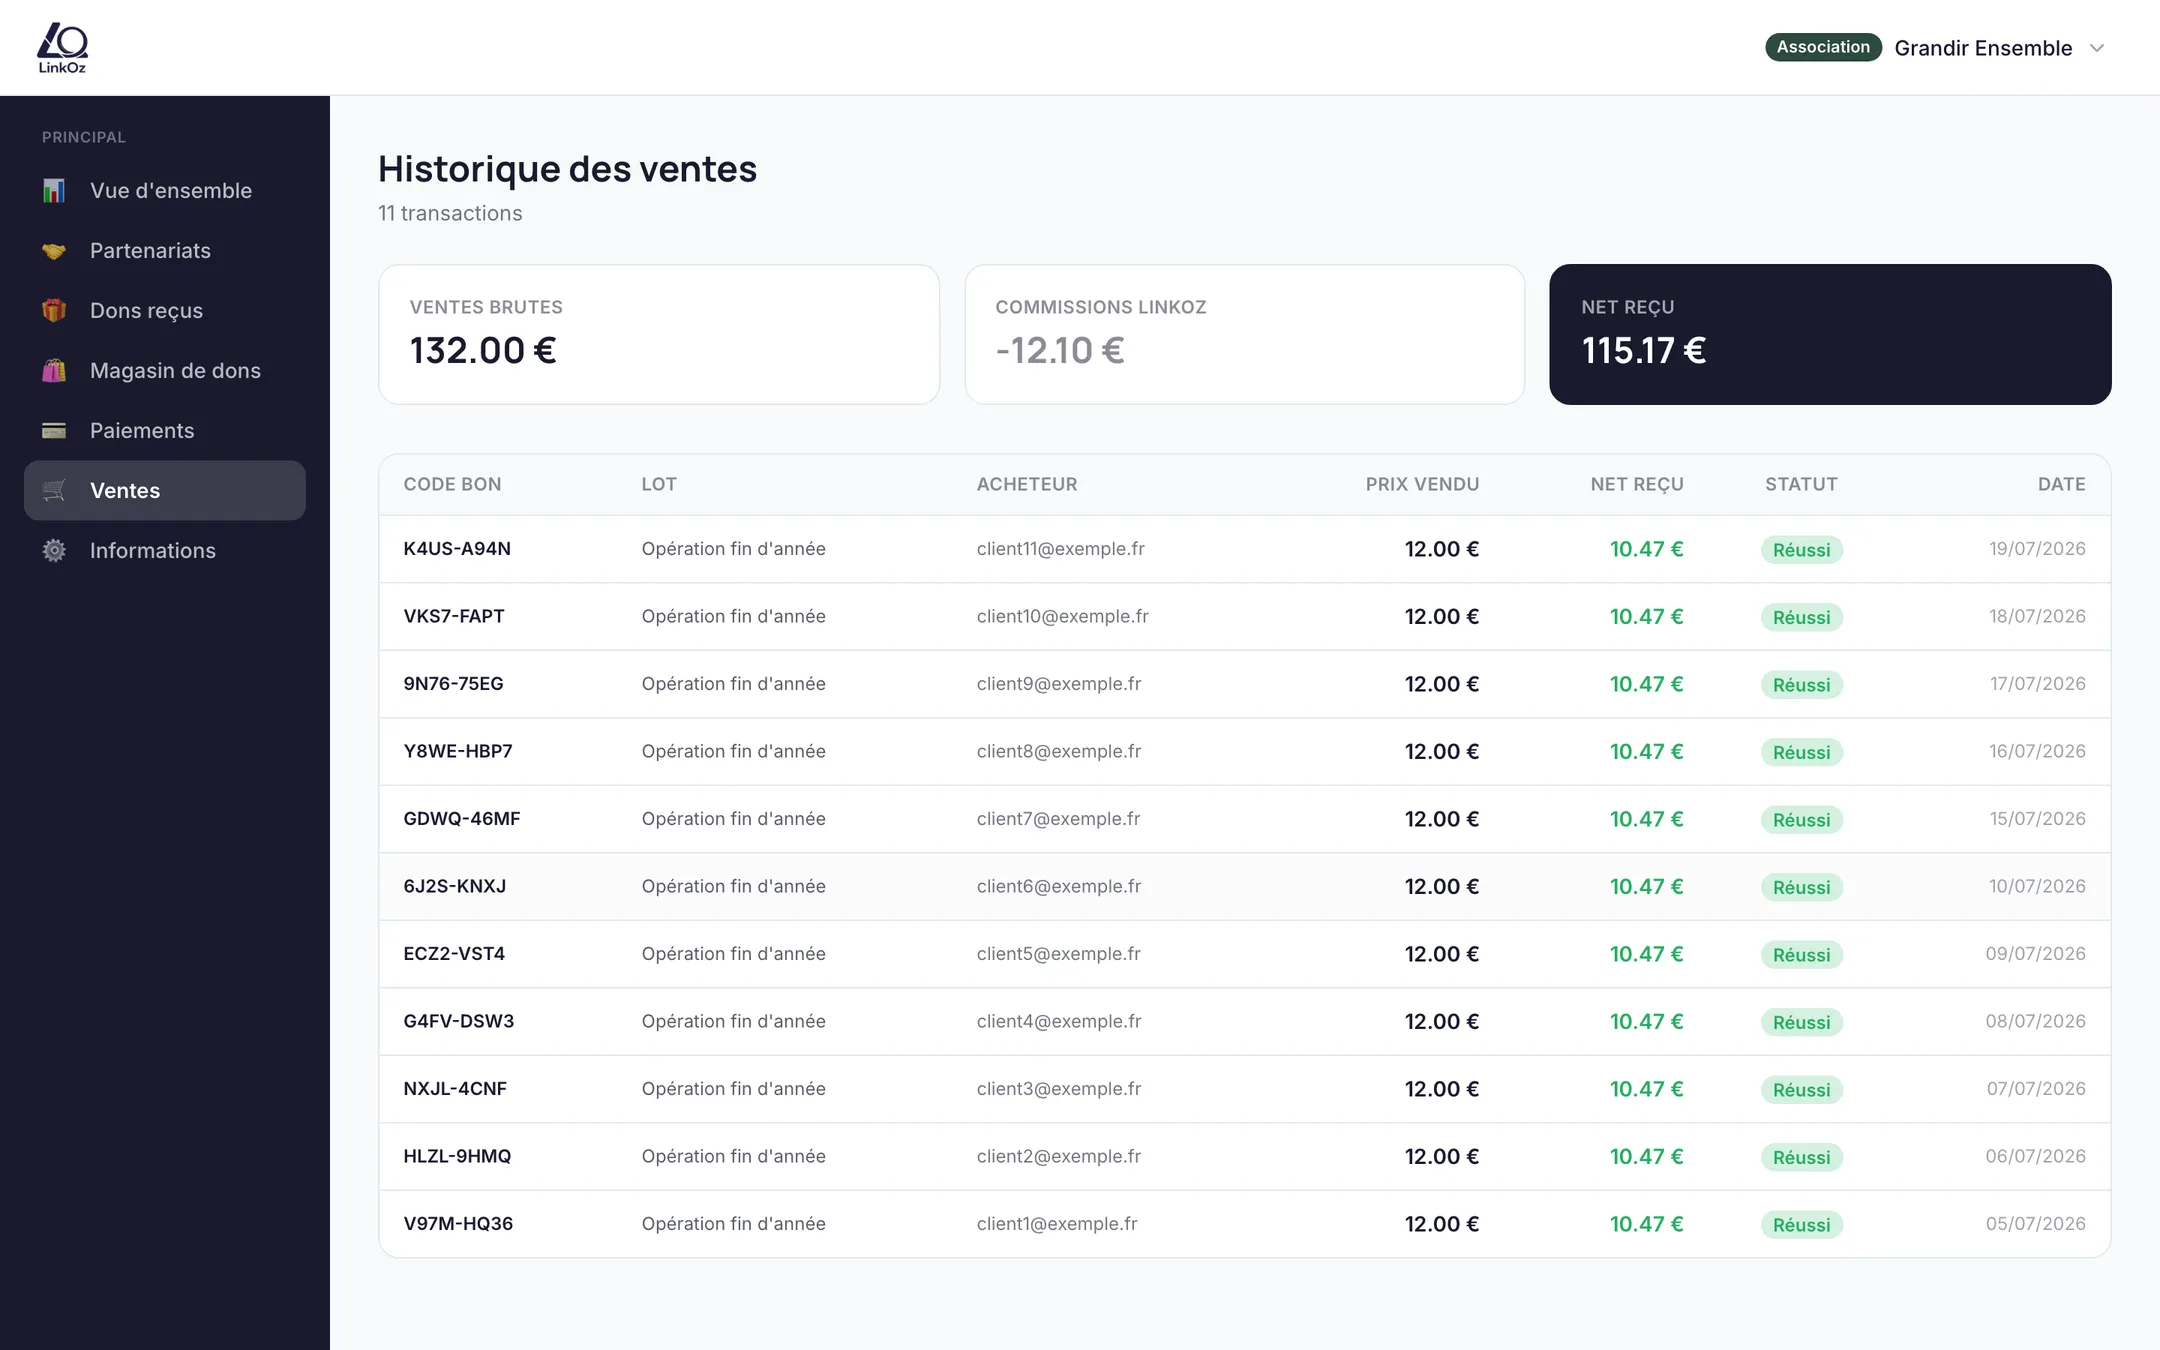Click price 12.00 € for GDWQ-46MF
The width and height of the screenshot is (2160, 1350).
1441,819
